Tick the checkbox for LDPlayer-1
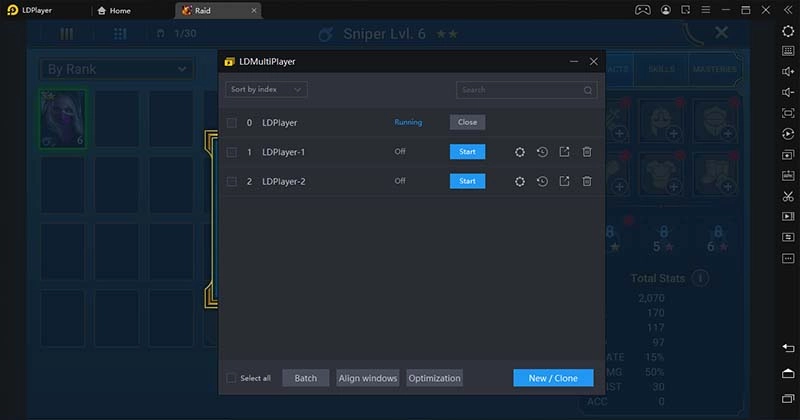The width and height of the screenshot is (800, 420). (232, 152)
